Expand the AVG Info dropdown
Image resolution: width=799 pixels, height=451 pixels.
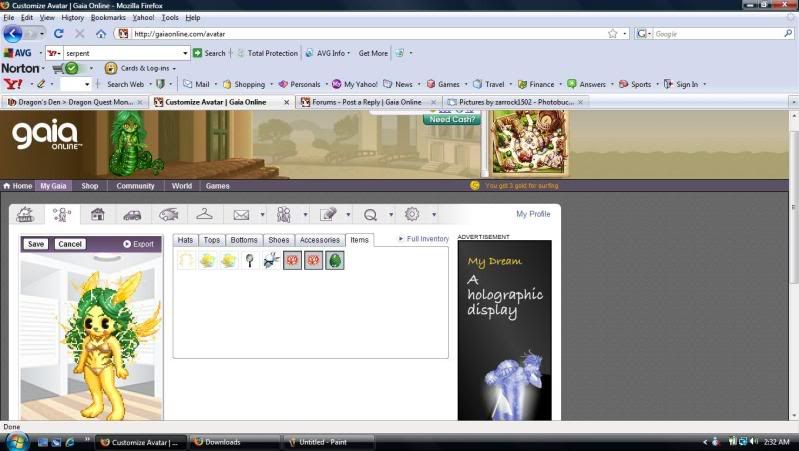(x=349, y=53)
